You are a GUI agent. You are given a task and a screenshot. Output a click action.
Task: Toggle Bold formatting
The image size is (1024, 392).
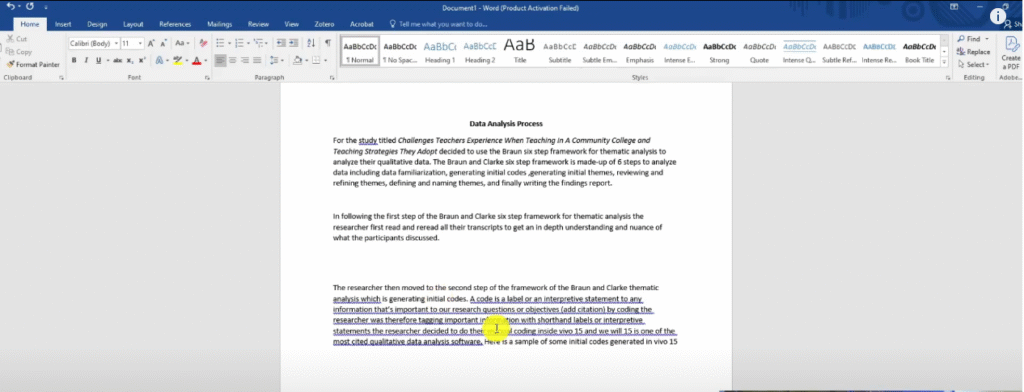click(74, 60)
